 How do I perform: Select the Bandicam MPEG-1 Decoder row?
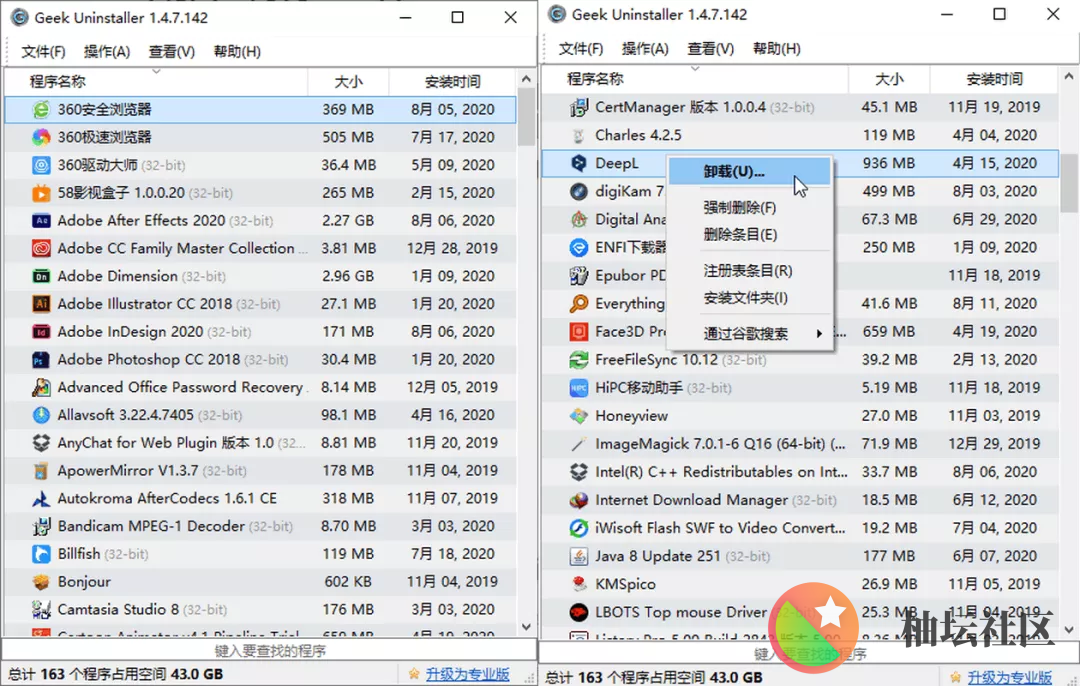(260, 526)
